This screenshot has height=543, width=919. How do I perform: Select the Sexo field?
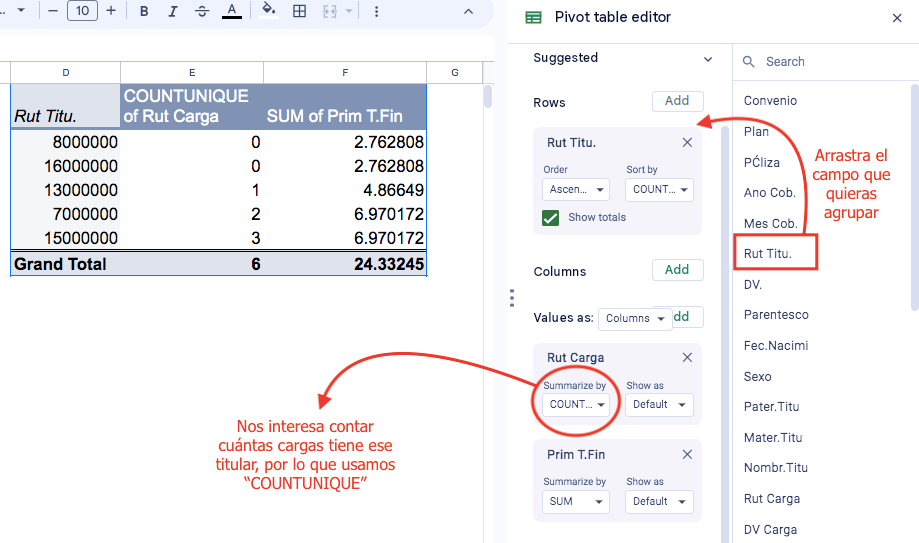(757, 377)
